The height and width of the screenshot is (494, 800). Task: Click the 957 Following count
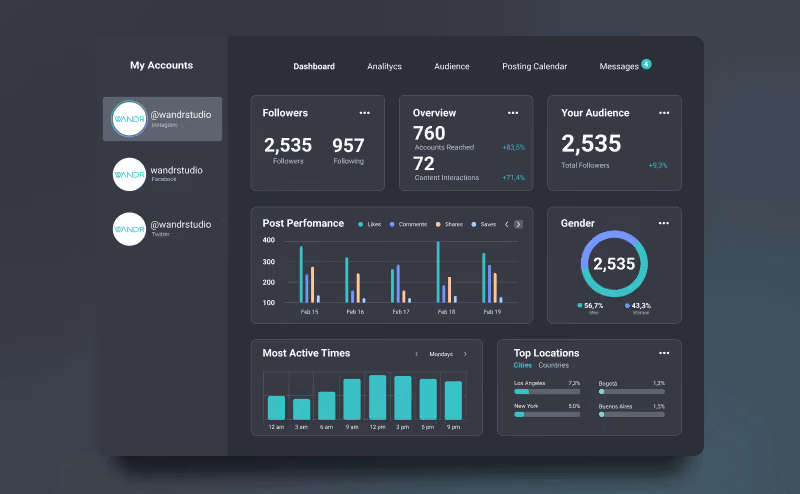[348, 145]
